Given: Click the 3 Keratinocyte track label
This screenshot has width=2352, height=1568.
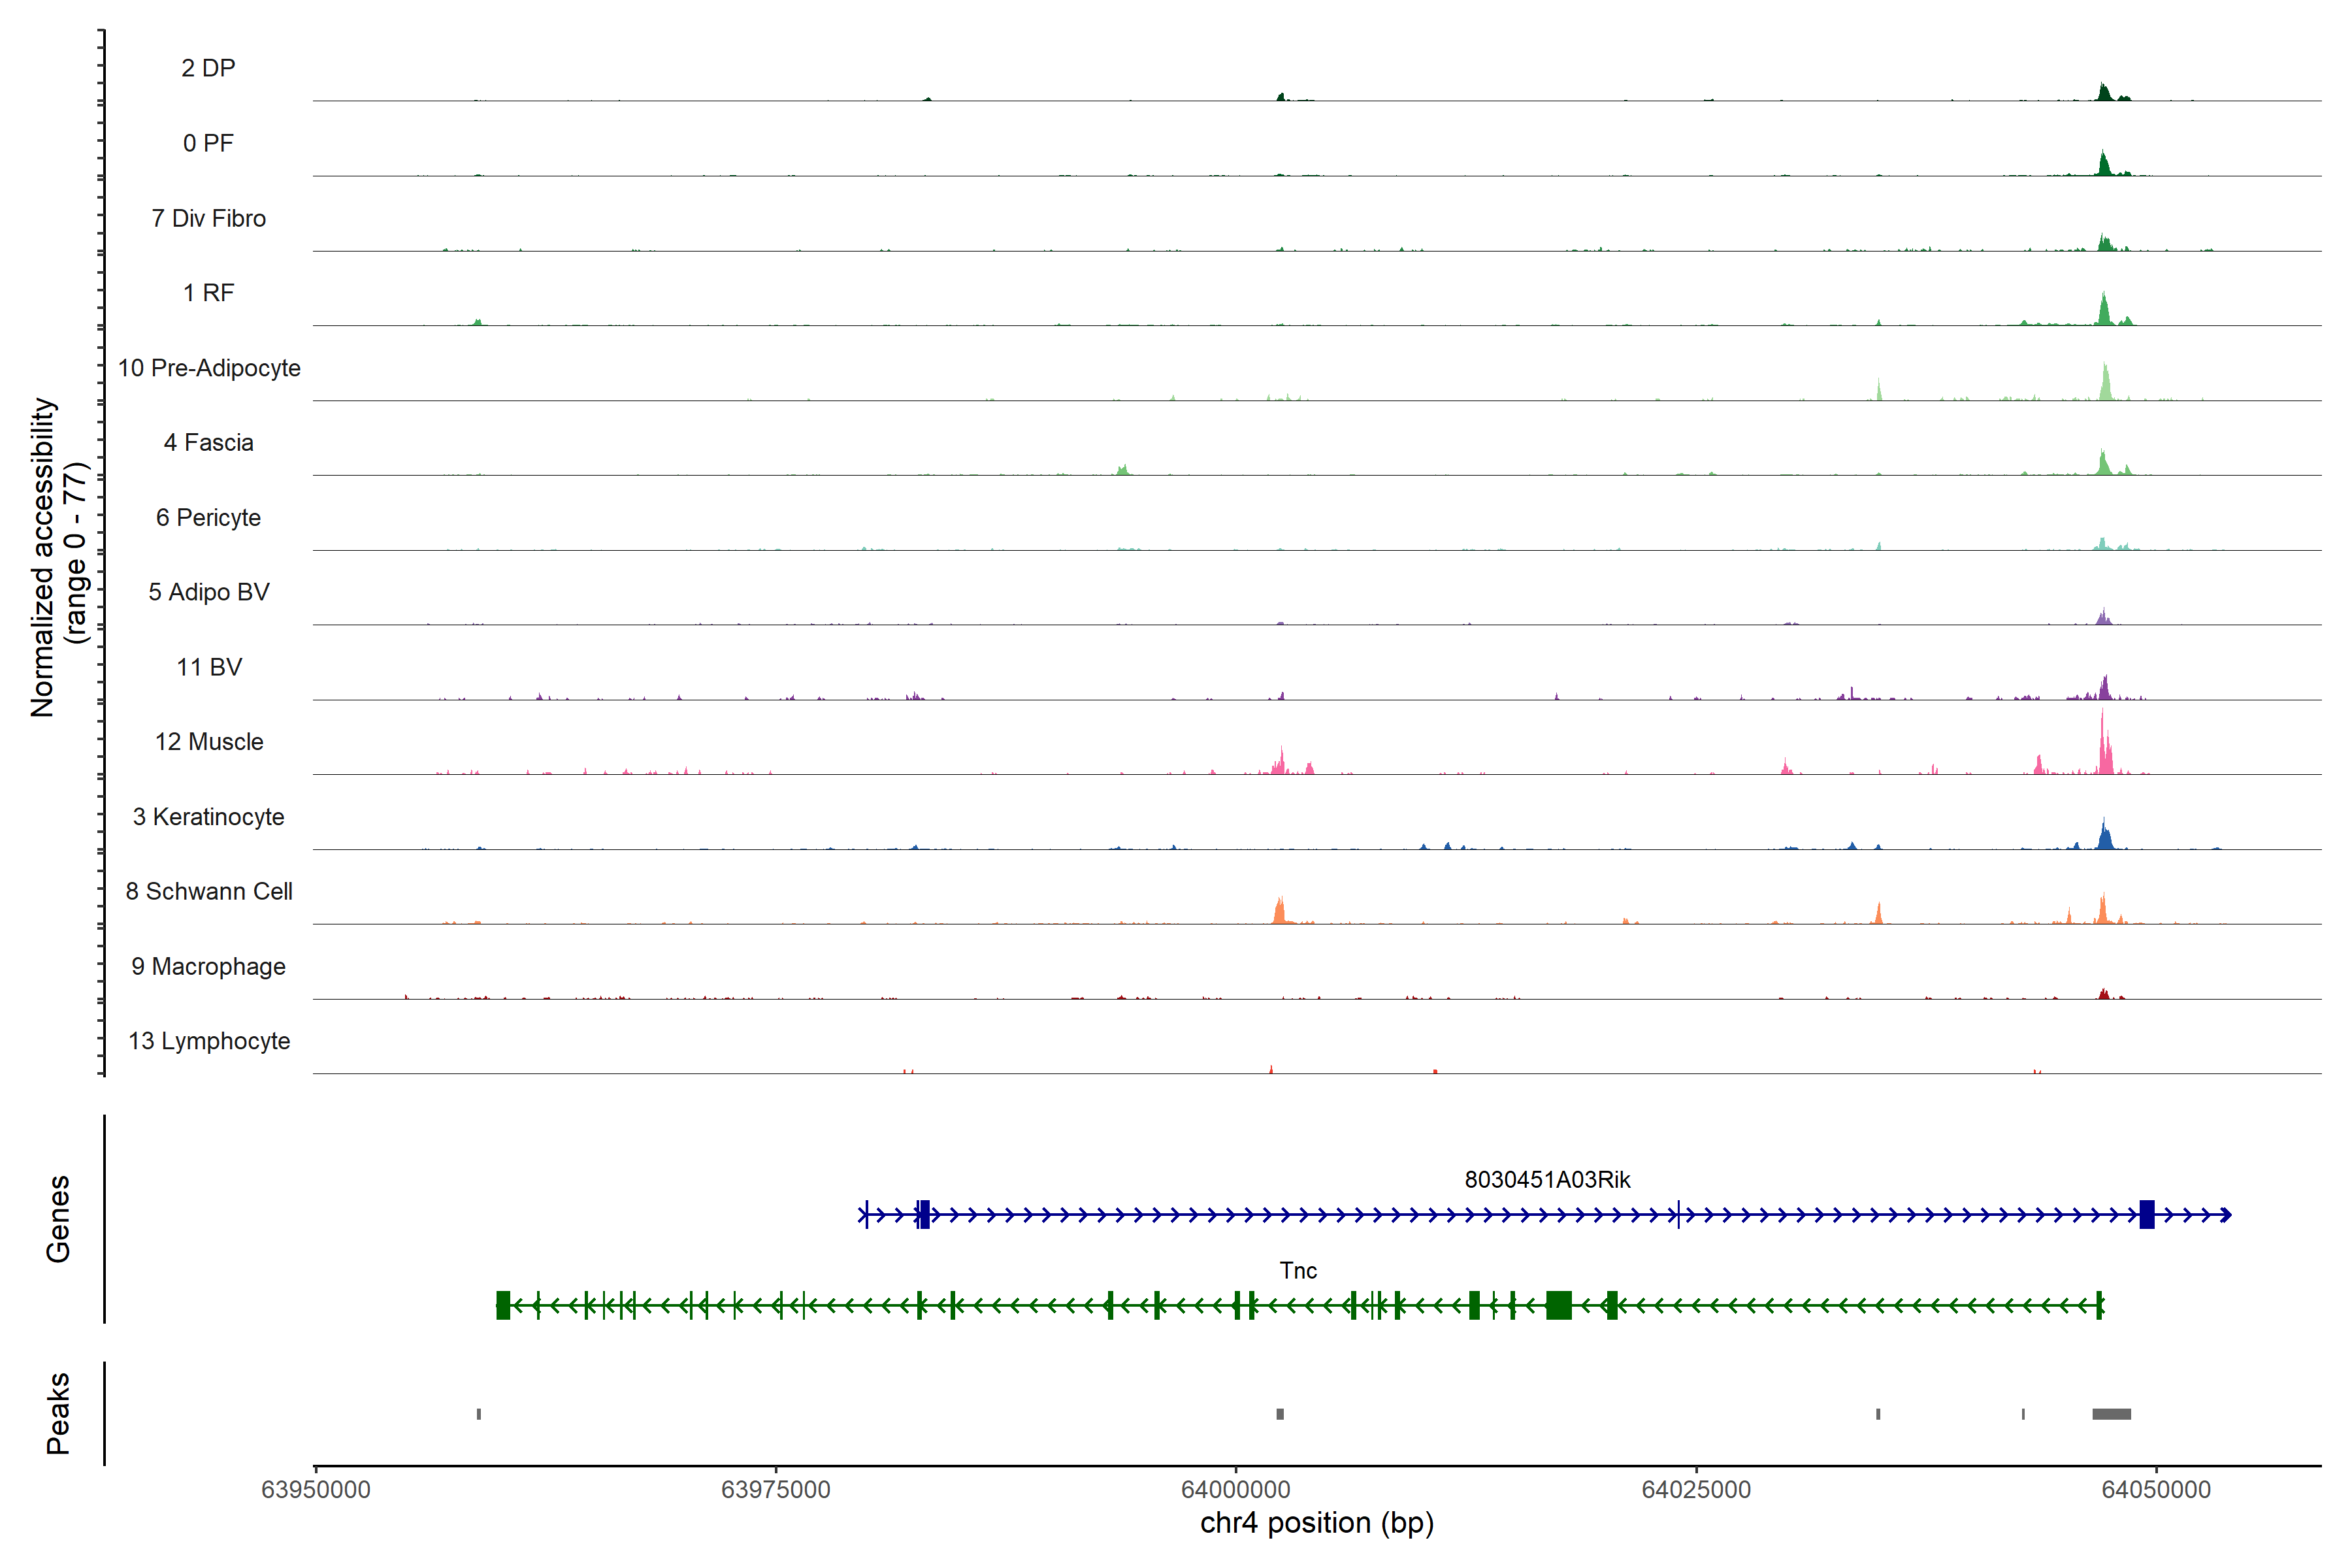Looking at the screenshot, I should click(209, 817).
